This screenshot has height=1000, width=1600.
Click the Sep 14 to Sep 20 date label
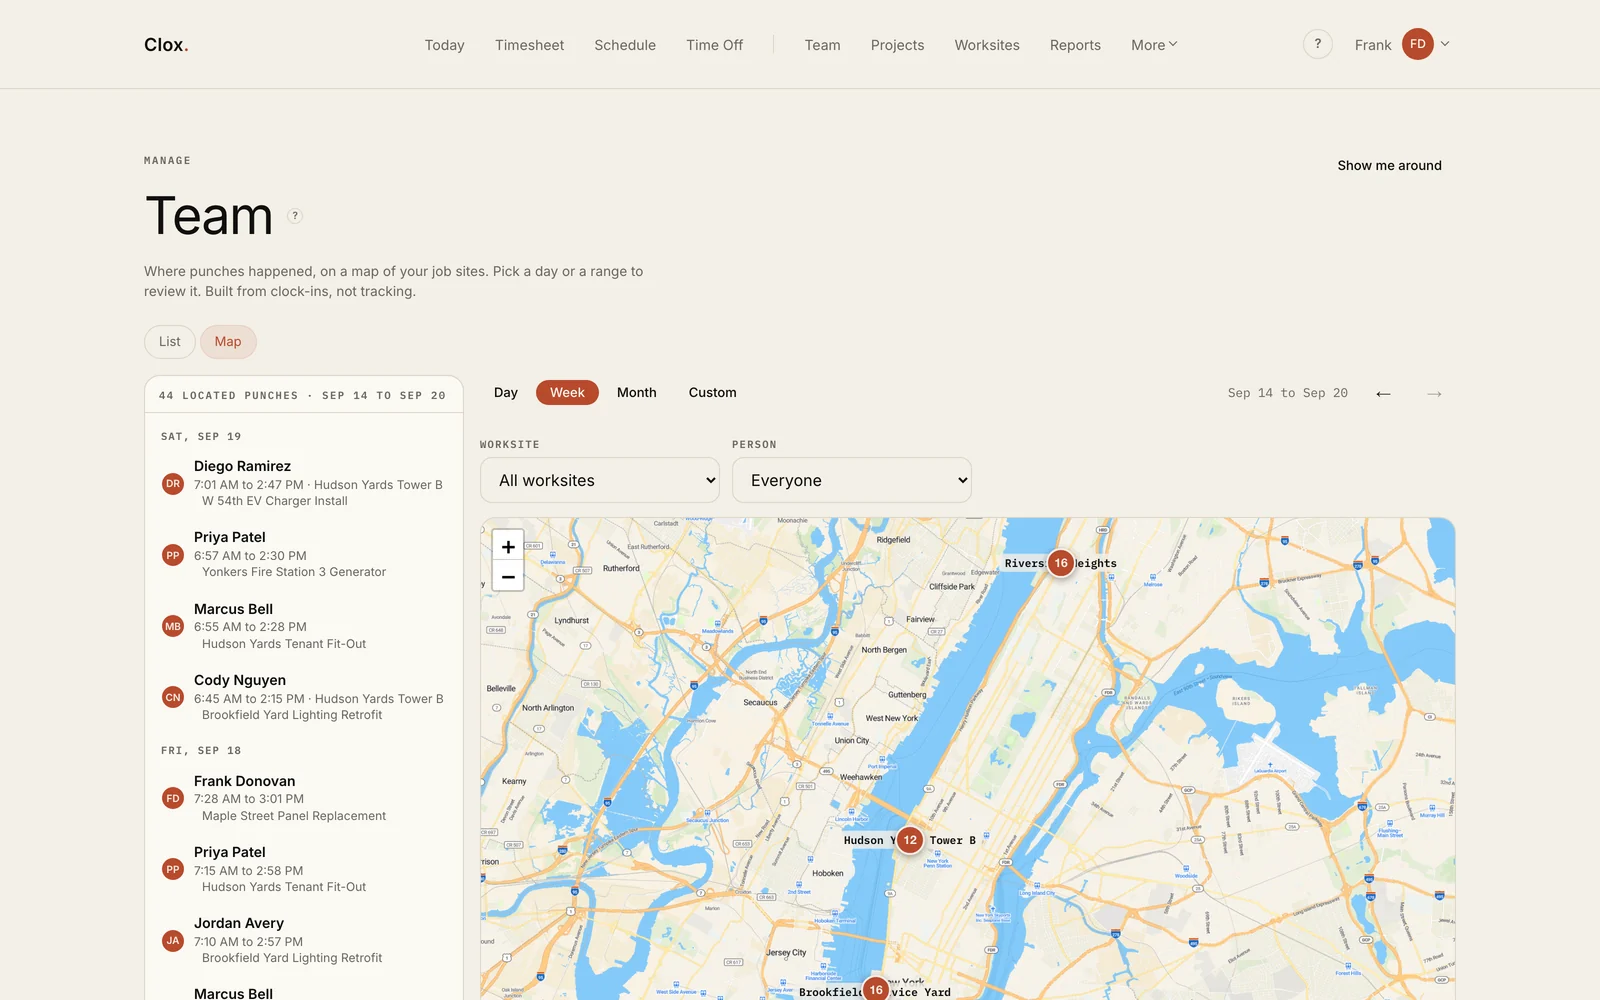pos(1288,393)
